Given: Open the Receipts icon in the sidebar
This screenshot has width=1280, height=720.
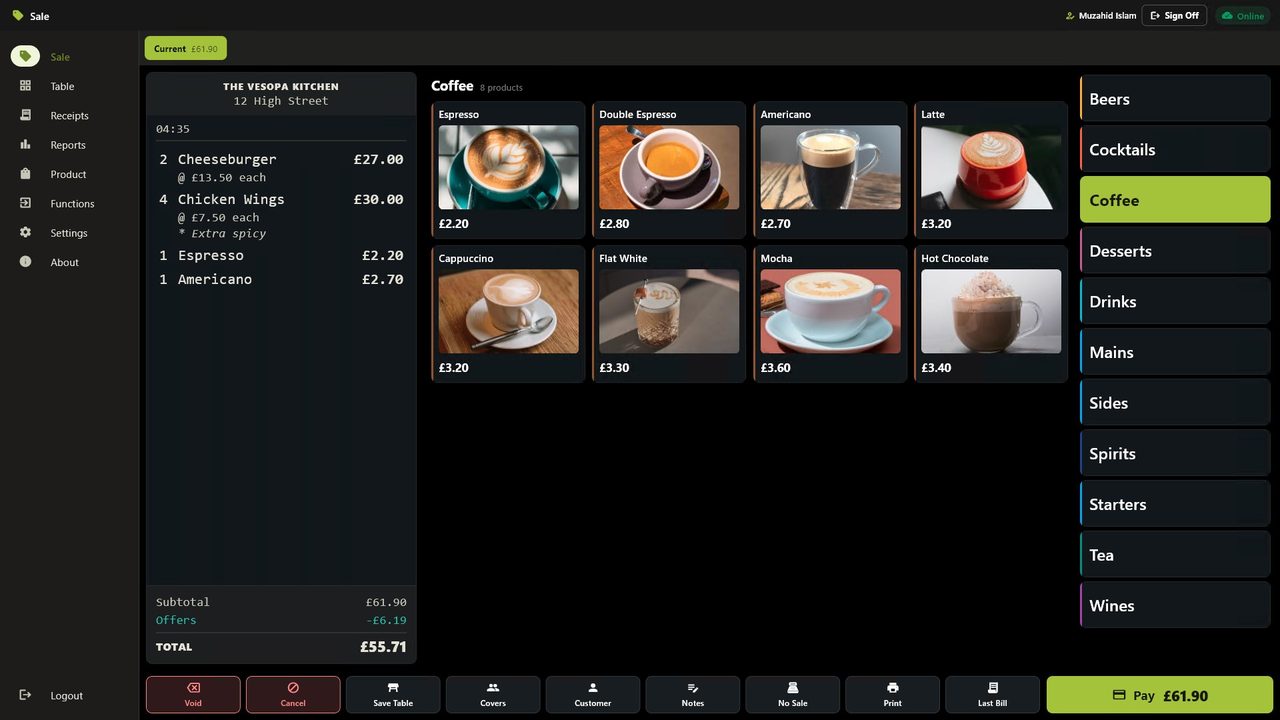Looking at the screenshot, I should (26, 115).
